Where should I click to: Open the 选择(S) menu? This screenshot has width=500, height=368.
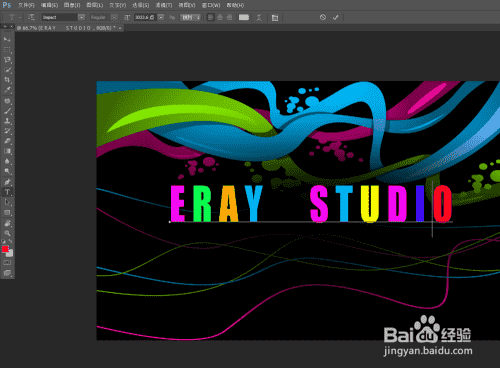141,5
